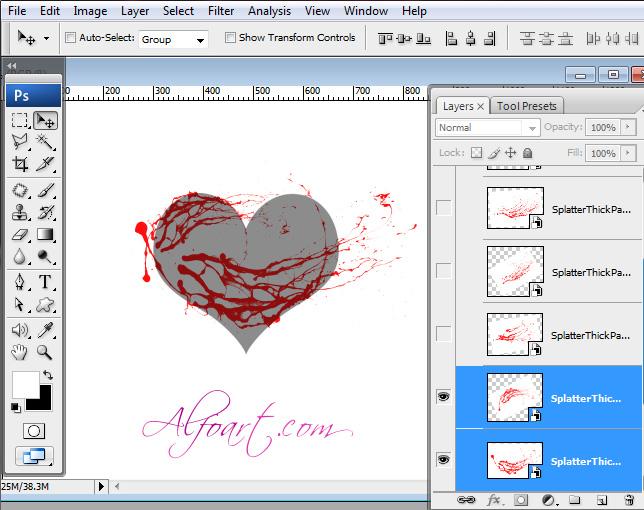Choose the Eraser tool
The width and height of the screenshot is (644, 510).
19,234
